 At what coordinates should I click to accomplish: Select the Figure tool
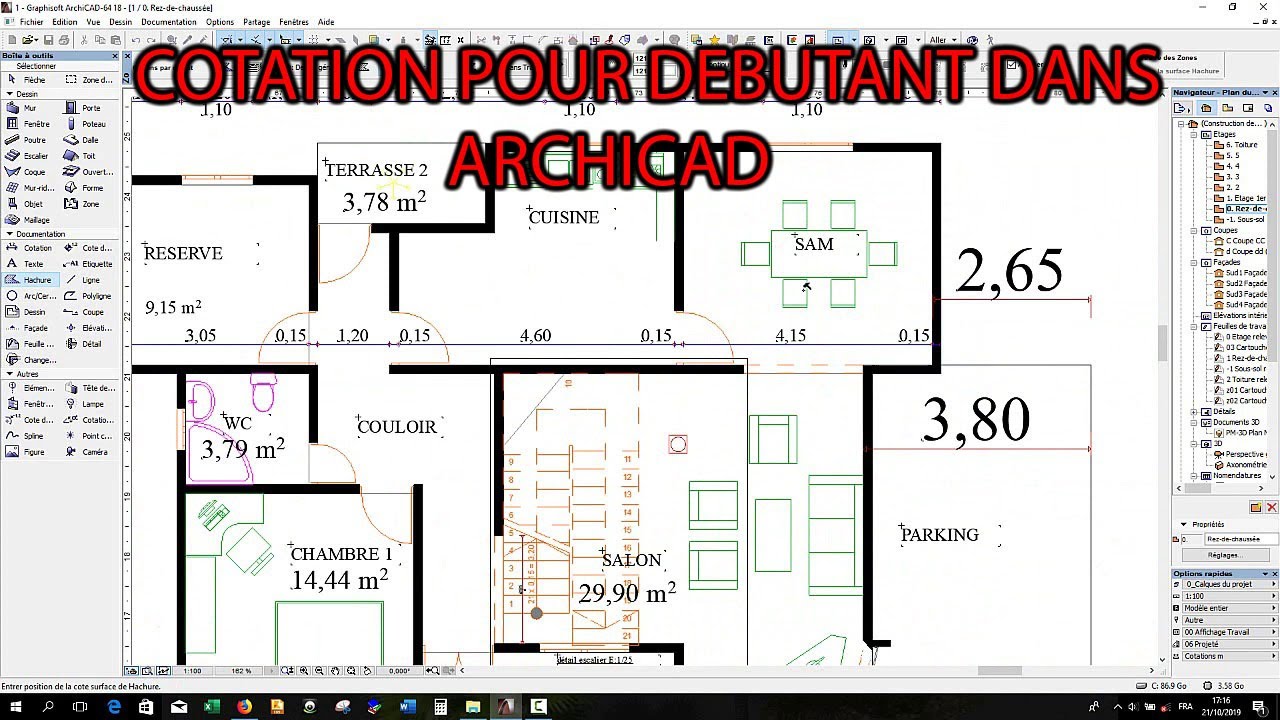[32, 452]
